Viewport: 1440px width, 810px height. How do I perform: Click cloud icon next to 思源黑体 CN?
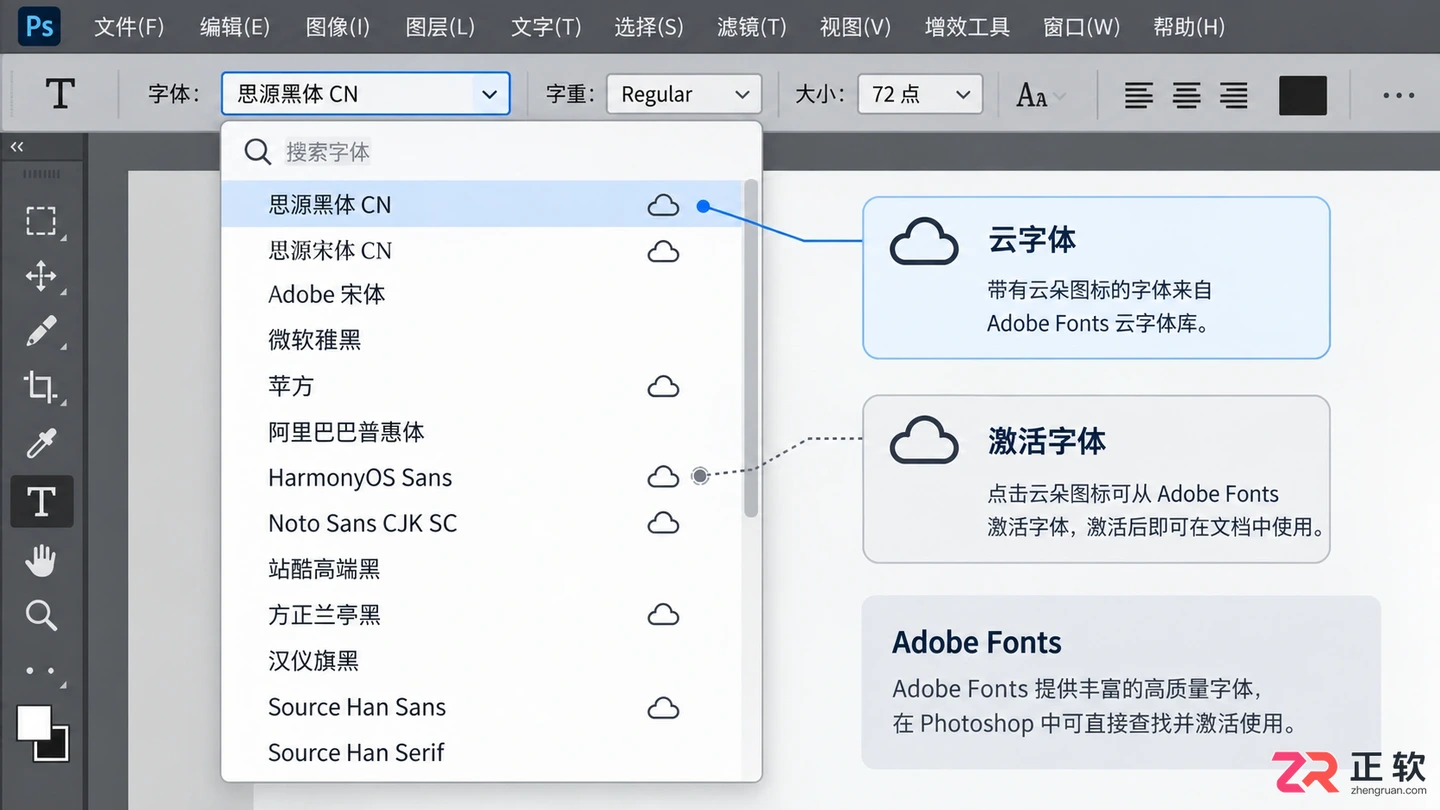click(663, 205)
